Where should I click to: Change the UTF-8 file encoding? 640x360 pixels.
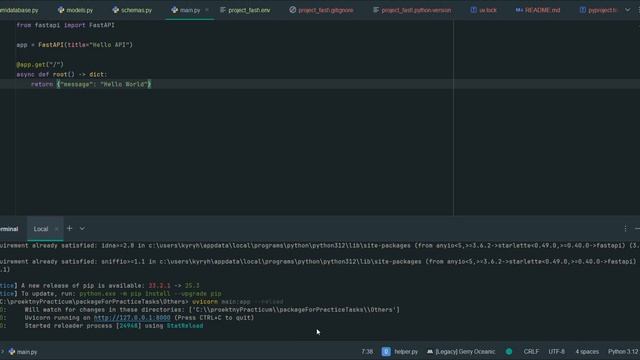click(557, 351)
